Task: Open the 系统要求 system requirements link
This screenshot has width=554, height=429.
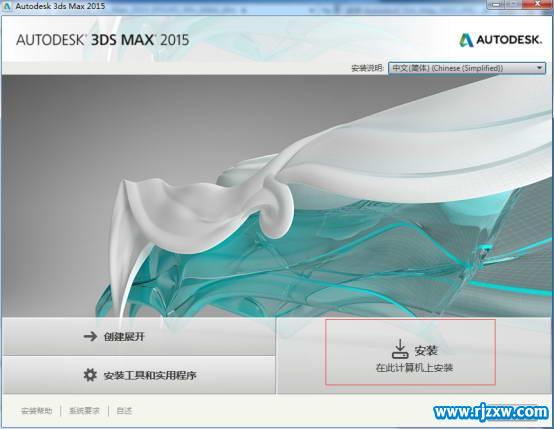Action: coord(84,411)
